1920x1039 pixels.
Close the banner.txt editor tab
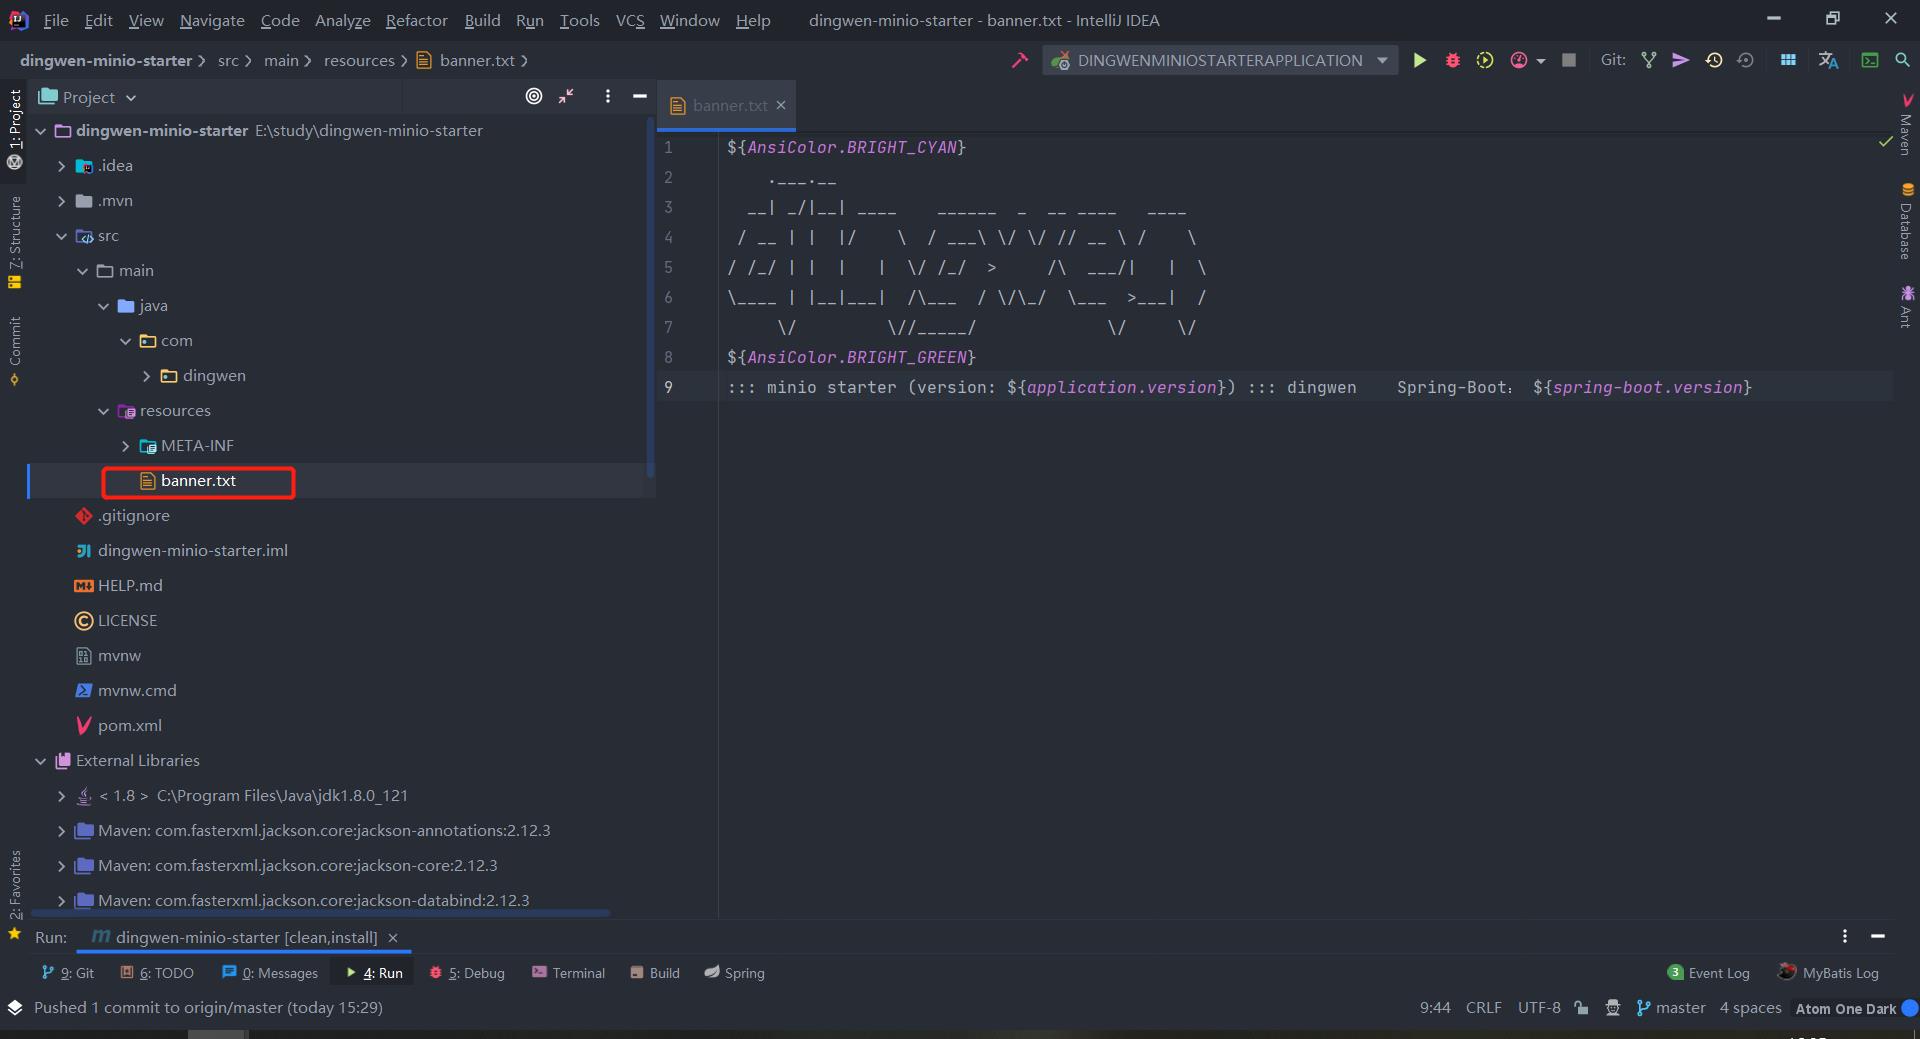(x=781, y=105)
